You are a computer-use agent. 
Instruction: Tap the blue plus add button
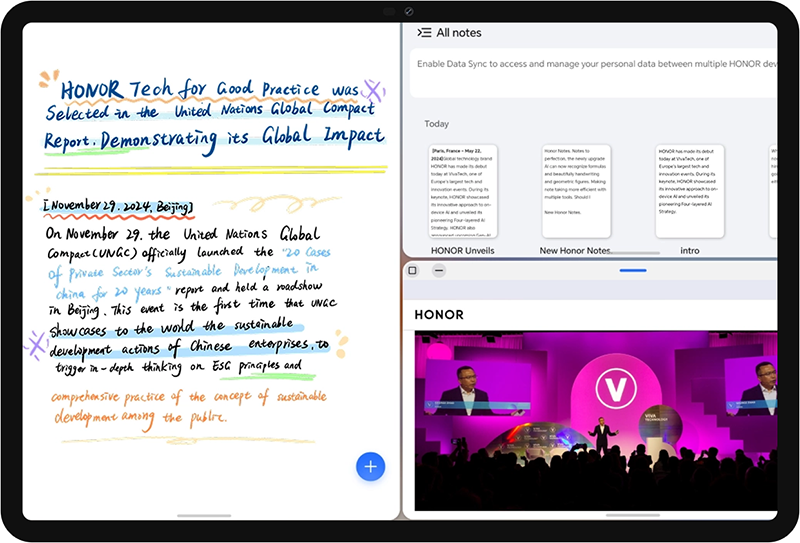(x=370, y=466)
